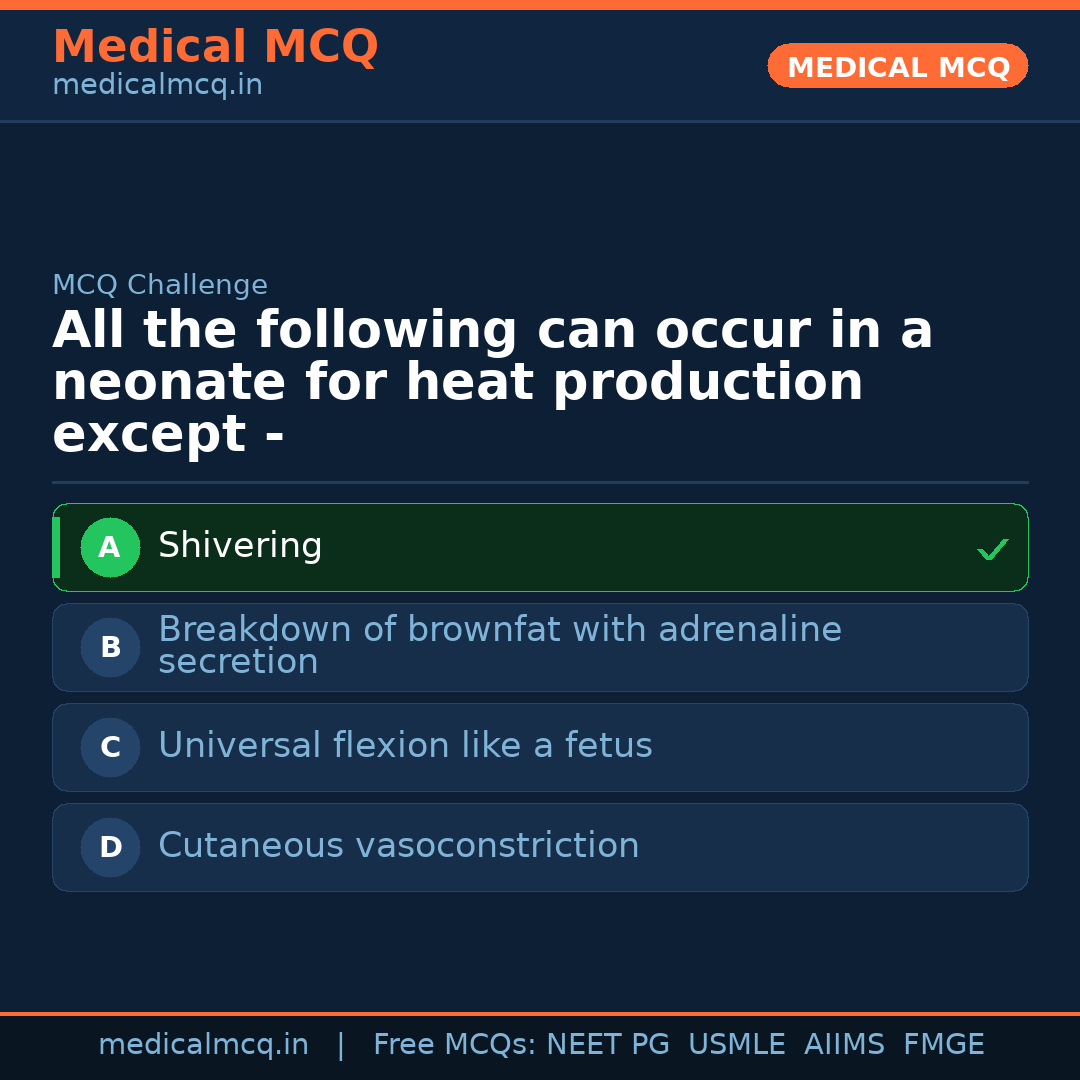Select the Shivering answer text
The width and height of the screenshot is (1080, 1080).
(240, 546)
